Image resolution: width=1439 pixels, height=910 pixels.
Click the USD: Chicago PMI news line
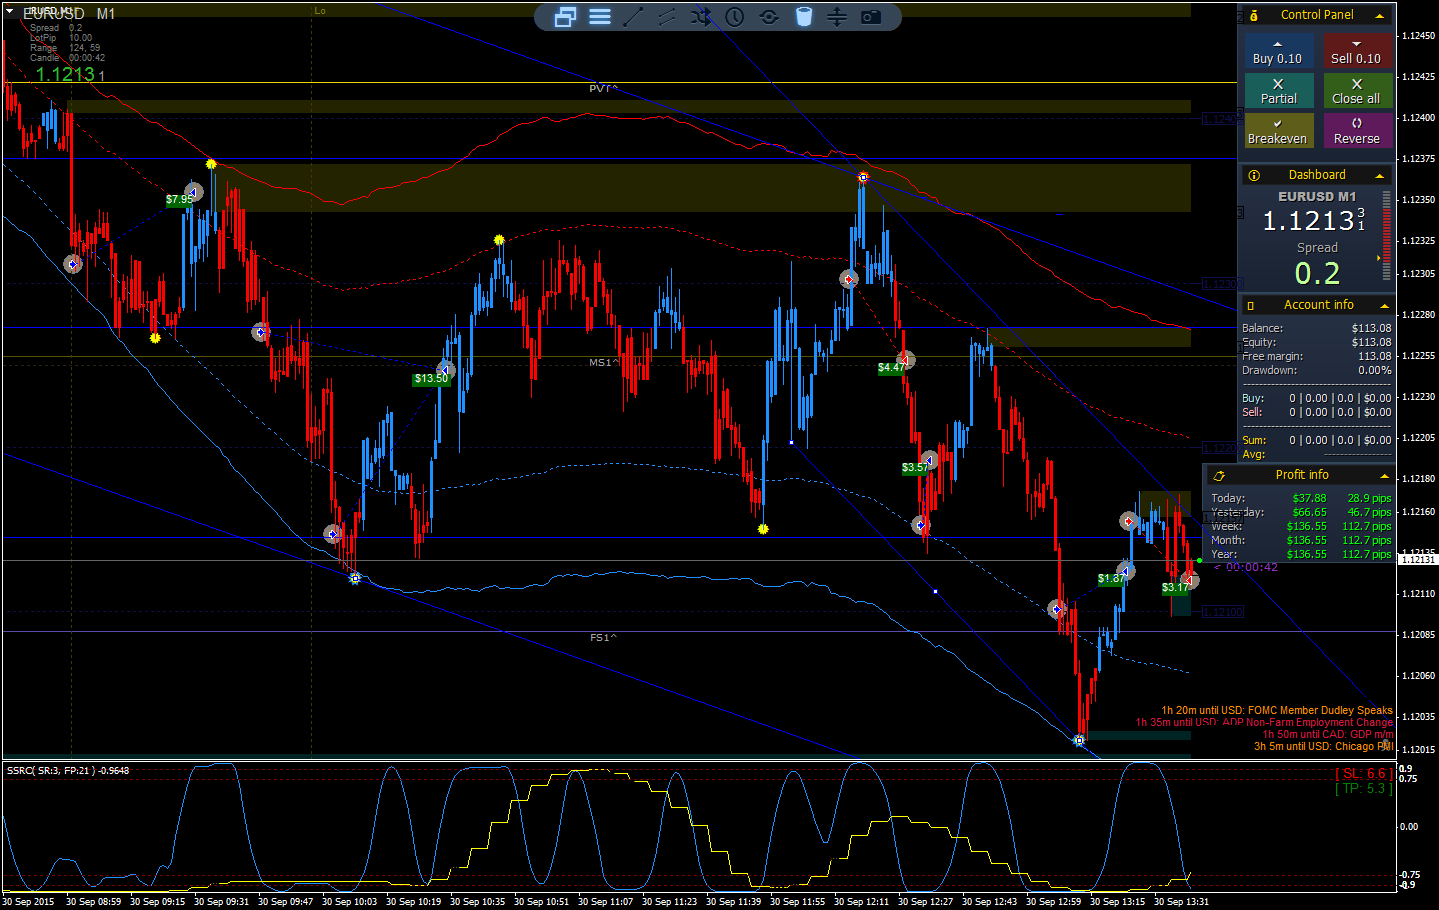coord(1324,747)
